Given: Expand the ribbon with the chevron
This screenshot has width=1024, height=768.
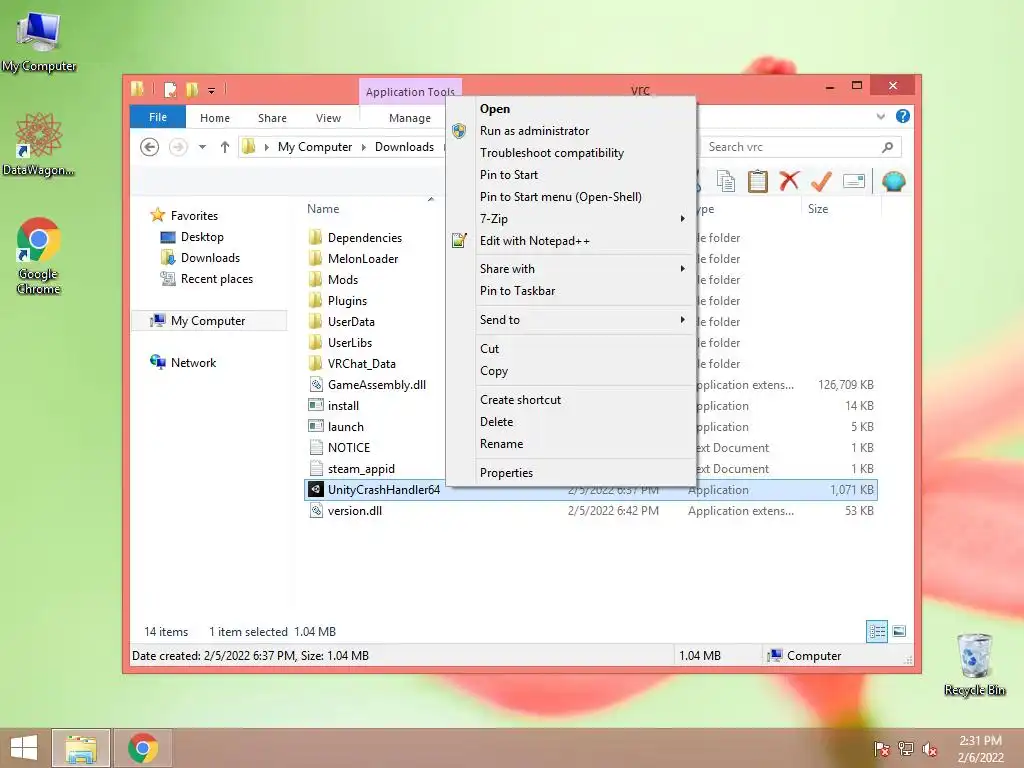Looking at the screenshot, I should (x=880, y=116).
